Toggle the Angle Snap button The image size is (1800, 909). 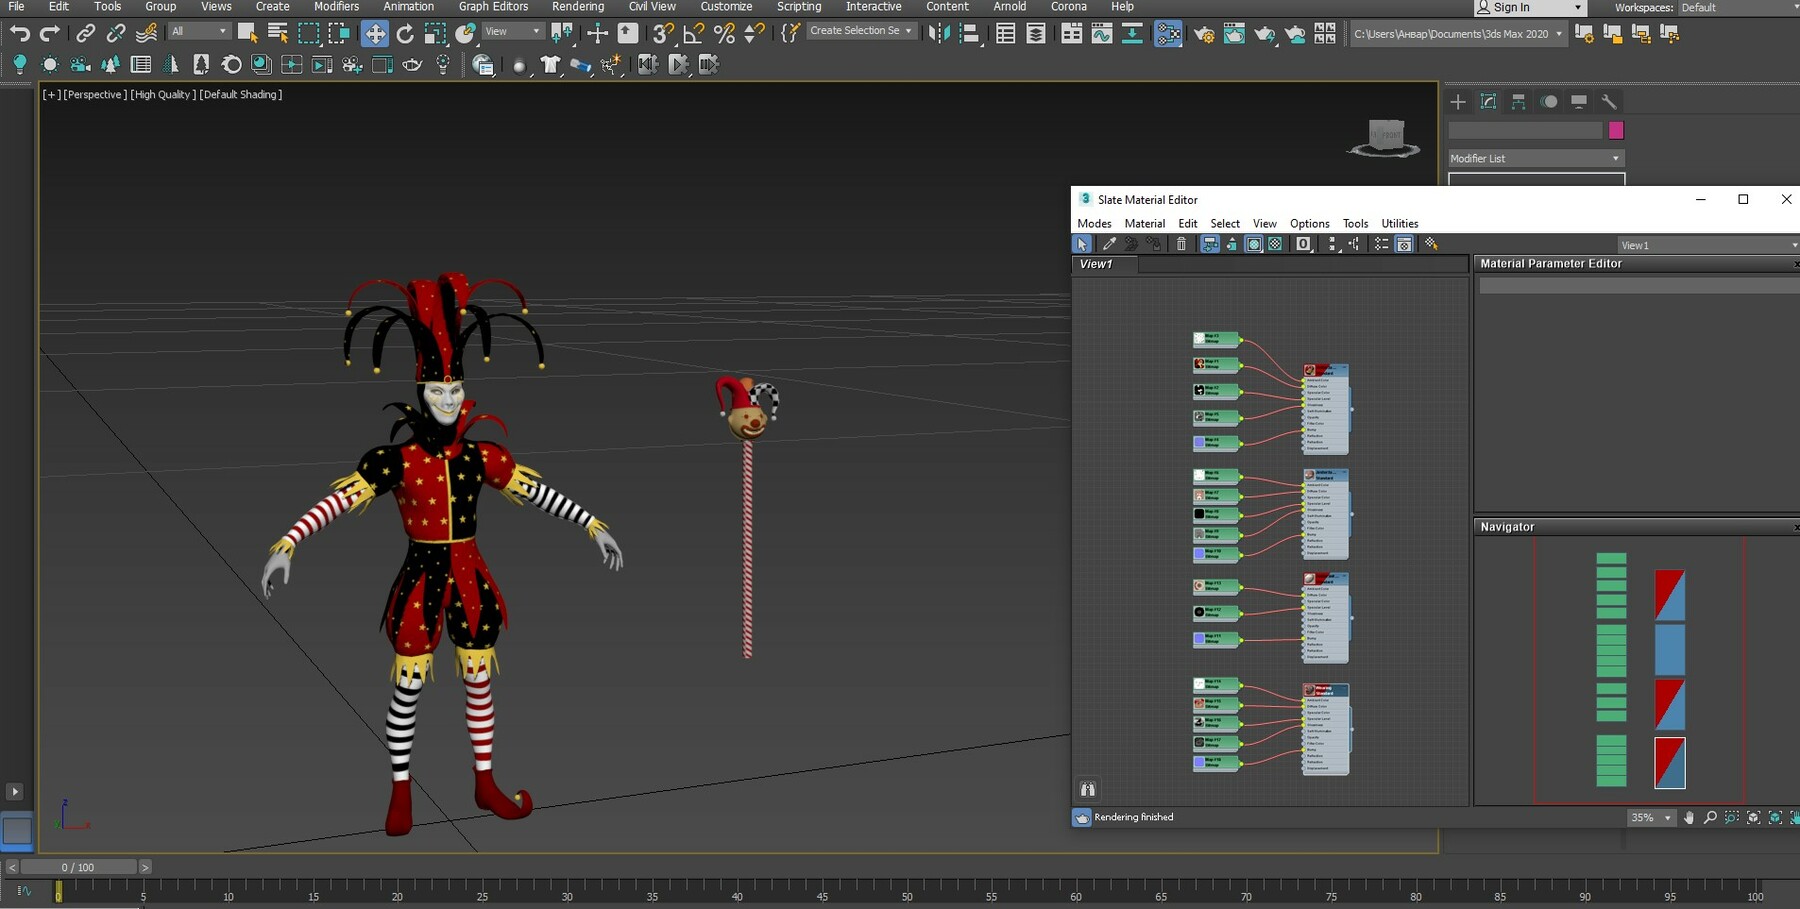(x=694, y=34)
